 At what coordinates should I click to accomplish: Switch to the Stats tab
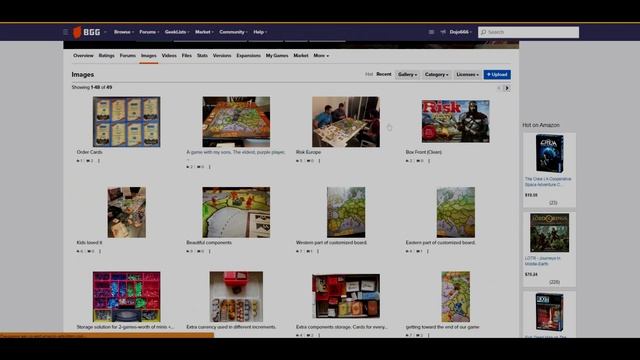(202, 56)
